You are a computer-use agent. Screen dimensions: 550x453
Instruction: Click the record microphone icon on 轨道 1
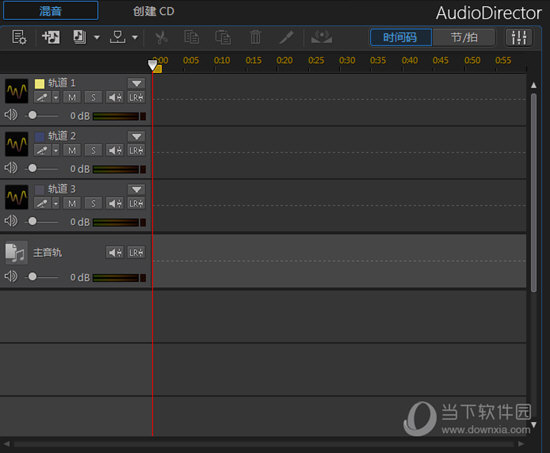click(x=42, y=97)
